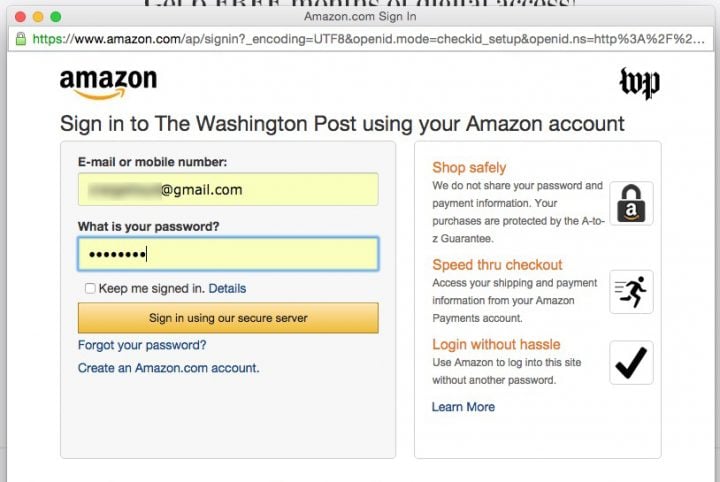Open Create an Amazon.com account link
The width and height of the screenshot is (720, 482).
pyautogui.click(x=169, y=368)
